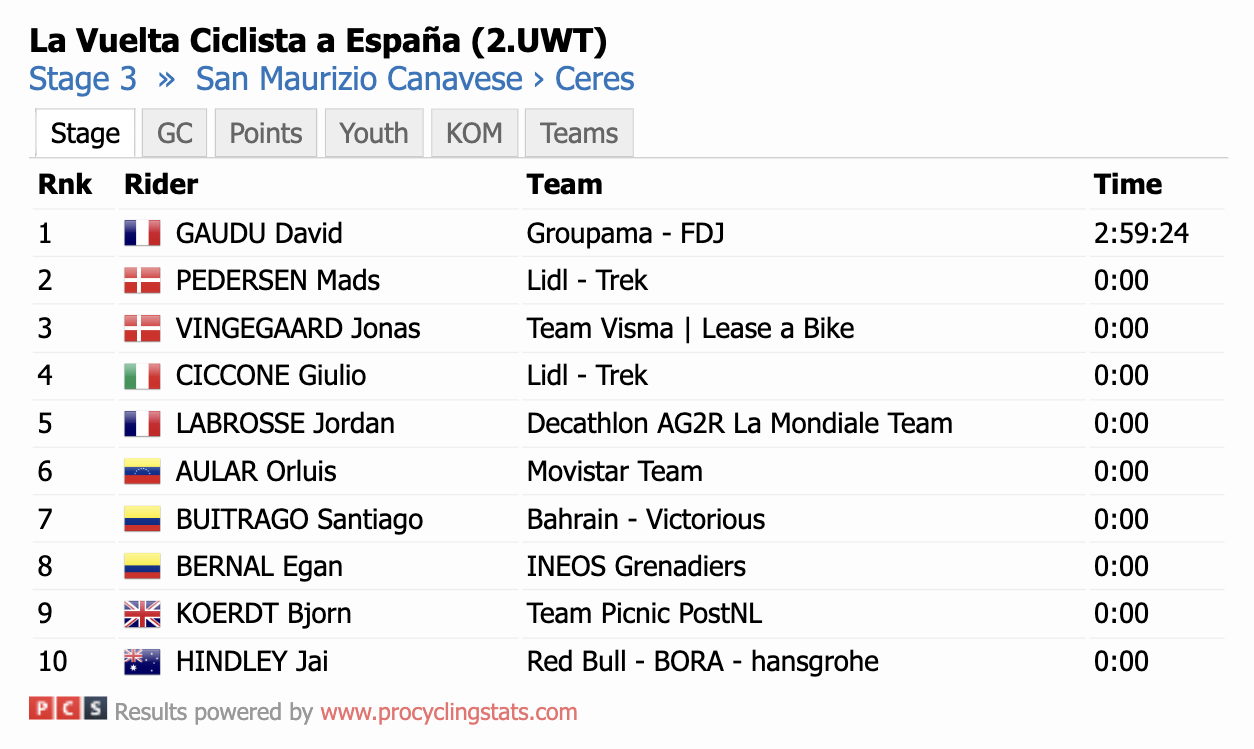Click the British flag beside KOERDT Bjorn
1254x749 pixels.
coord(142,614)
